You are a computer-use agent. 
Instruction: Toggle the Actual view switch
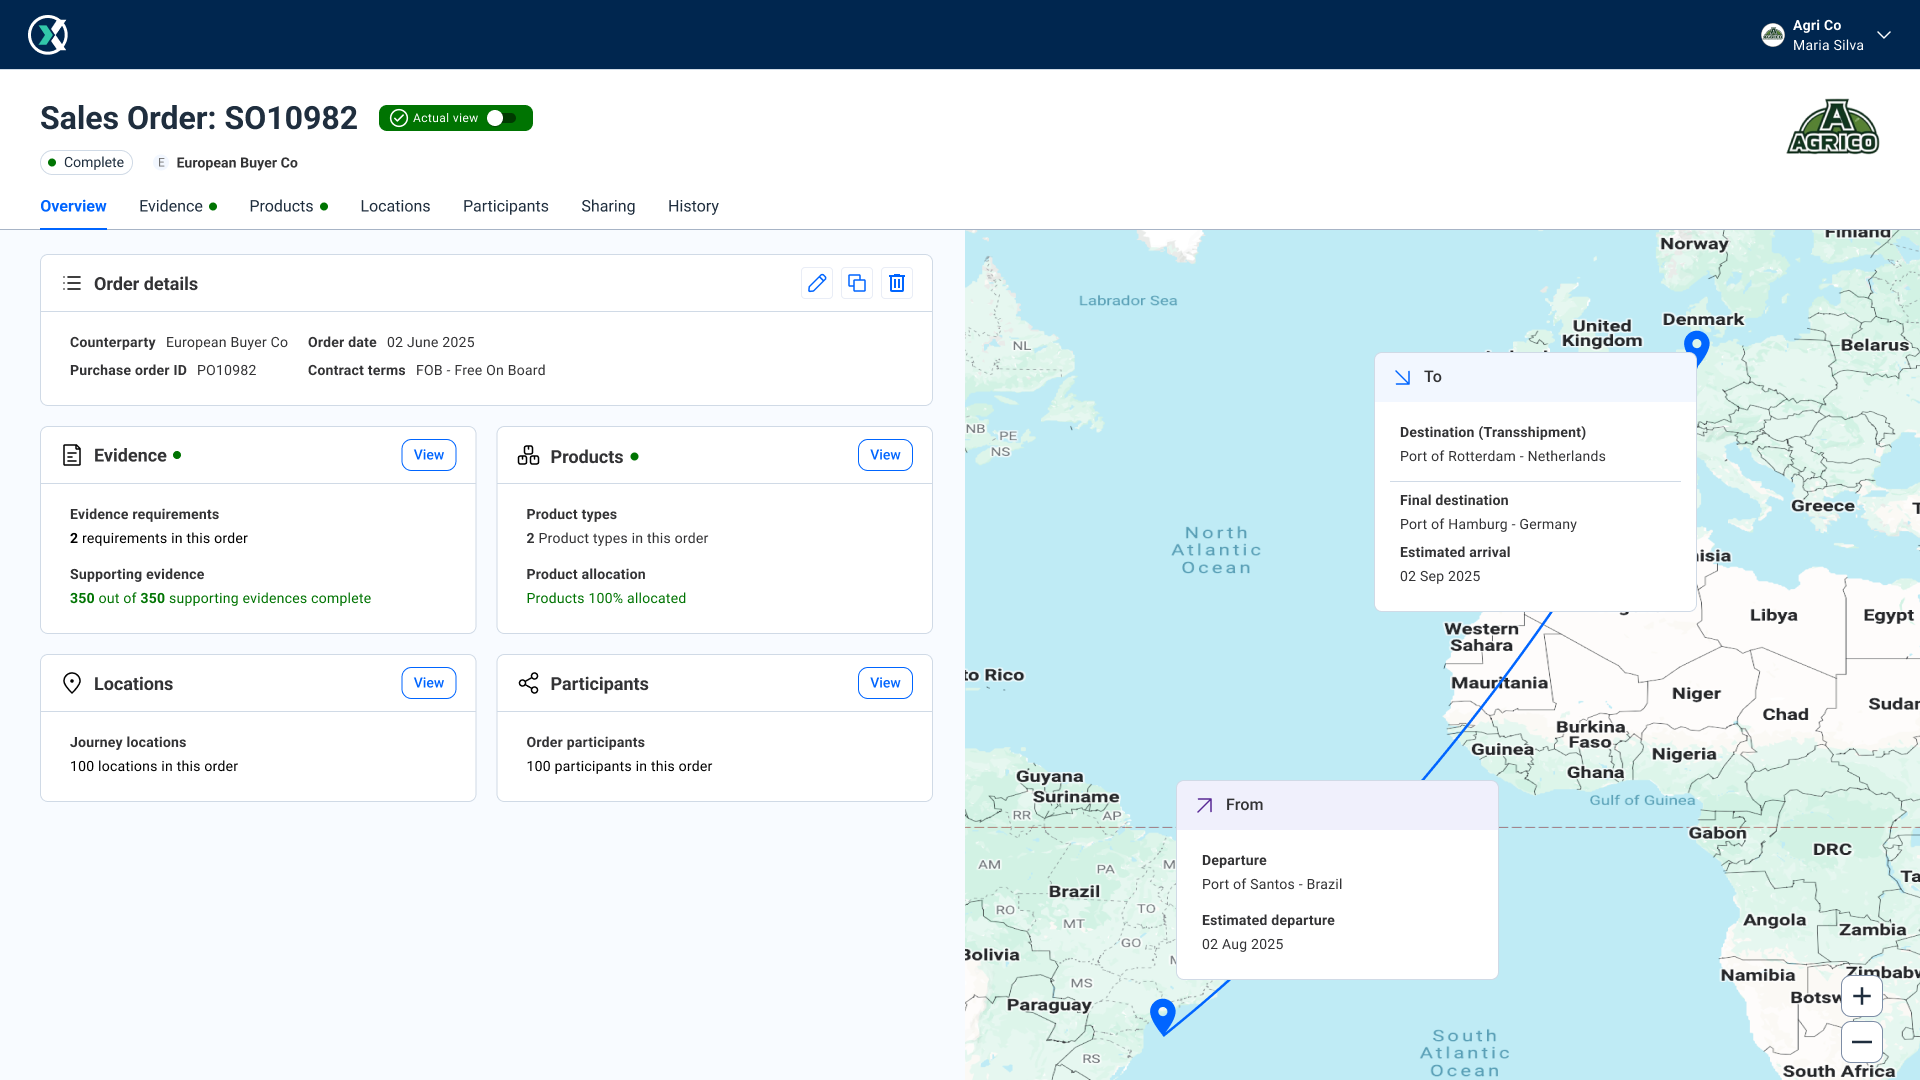502,118
